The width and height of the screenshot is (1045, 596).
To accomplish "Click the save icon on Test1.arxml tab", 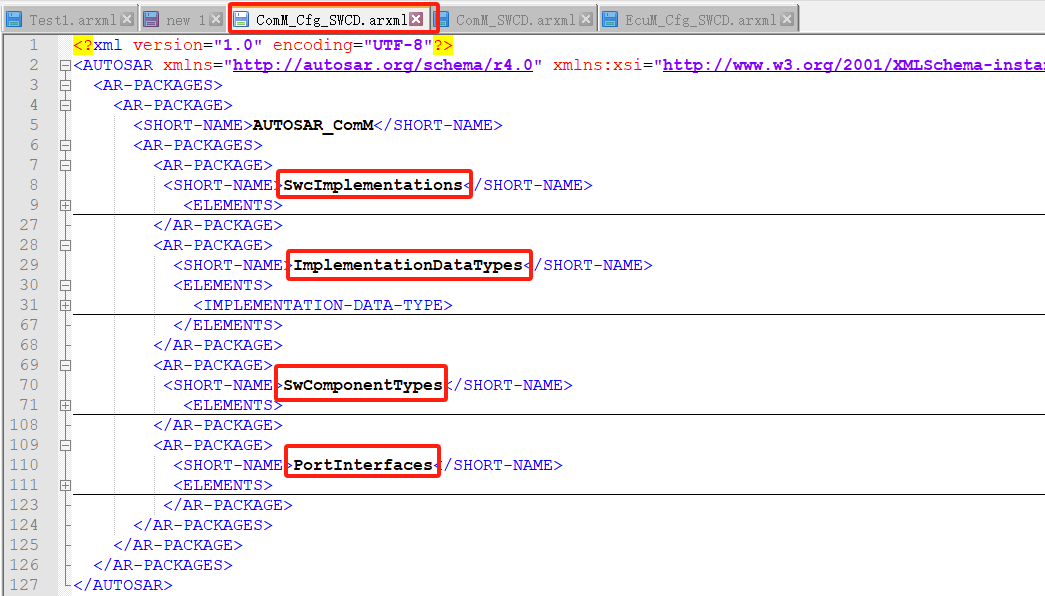I will (15, 19).
